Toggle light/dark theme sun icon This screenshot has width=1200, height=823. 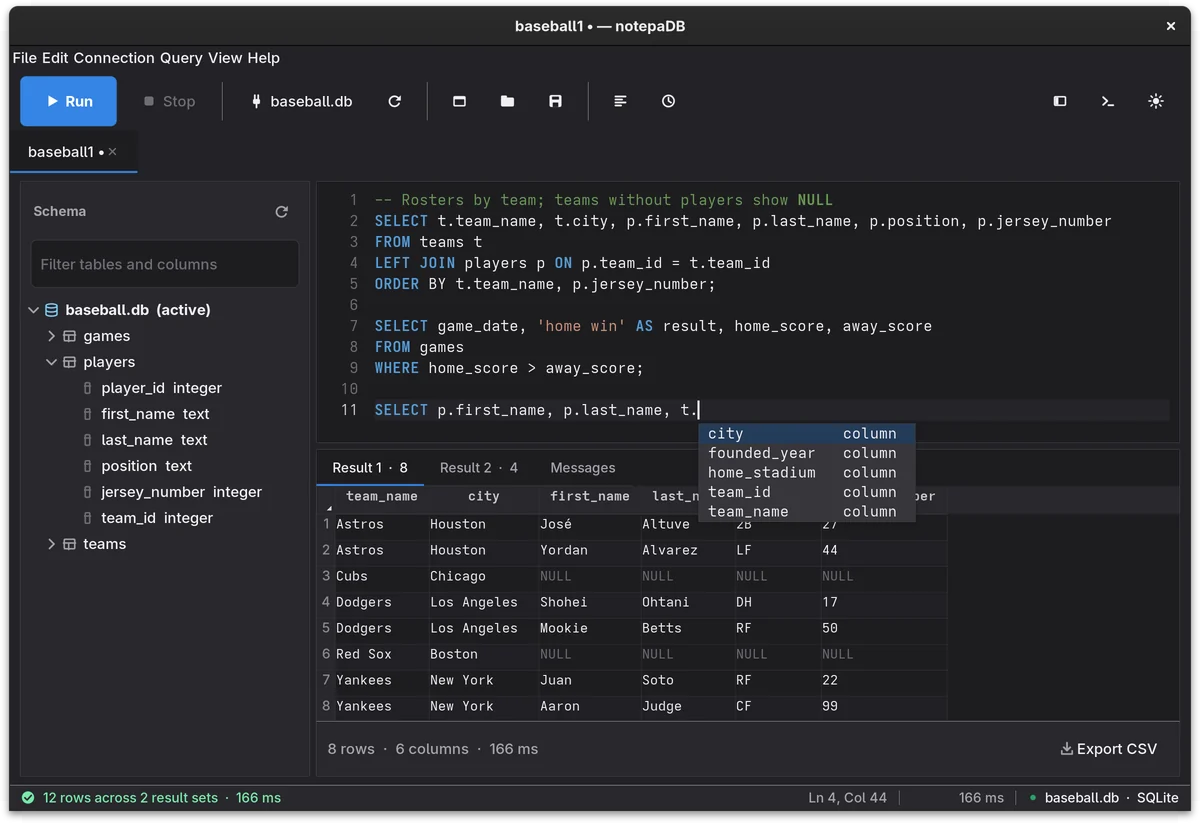(x=1156, y=101)
